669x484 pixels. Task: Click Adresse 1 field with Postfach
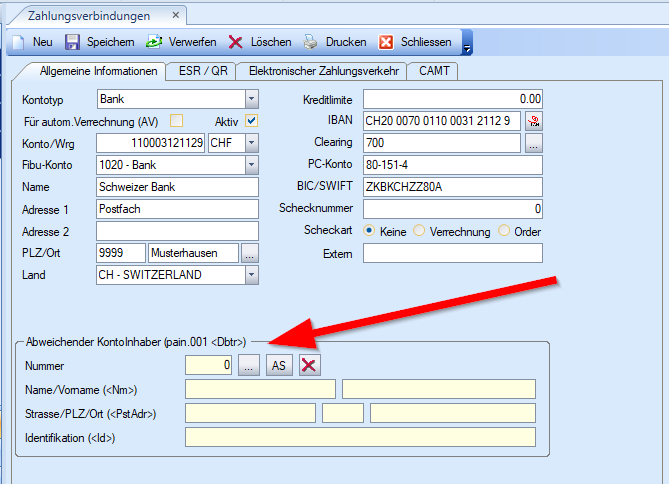point(177,209)
